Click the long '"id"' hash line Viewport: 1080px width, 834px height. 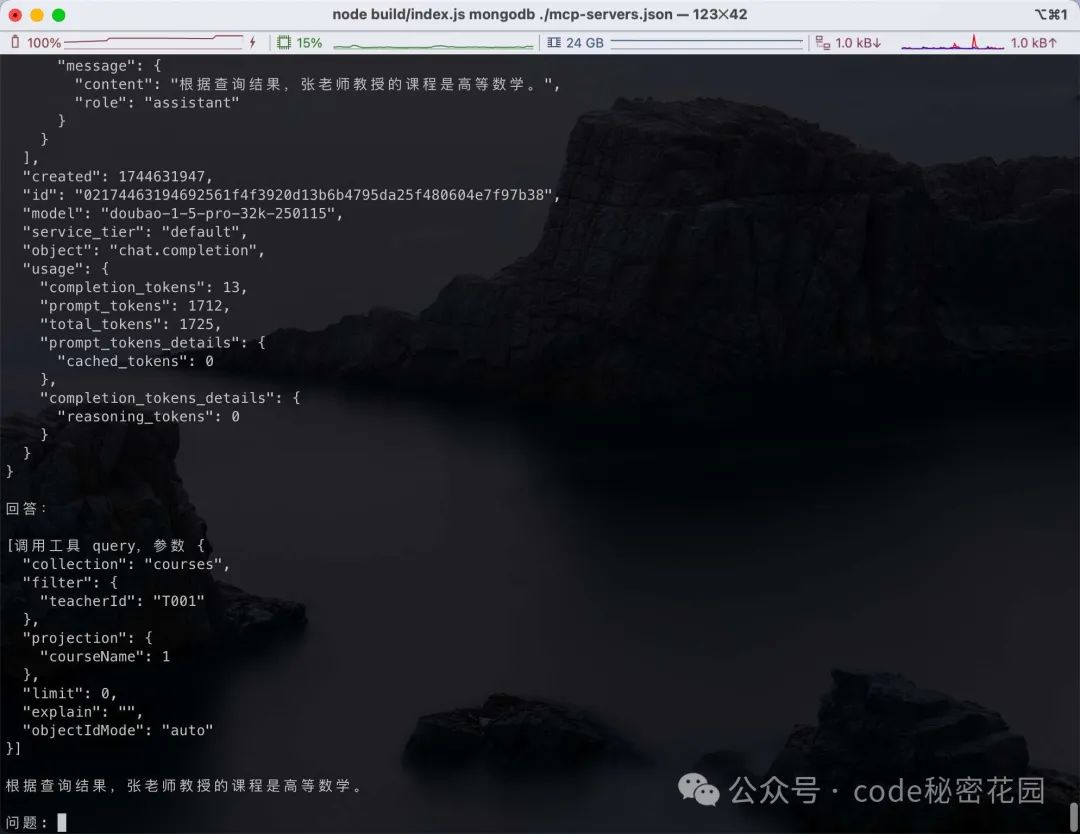click(x=291, y=195)
